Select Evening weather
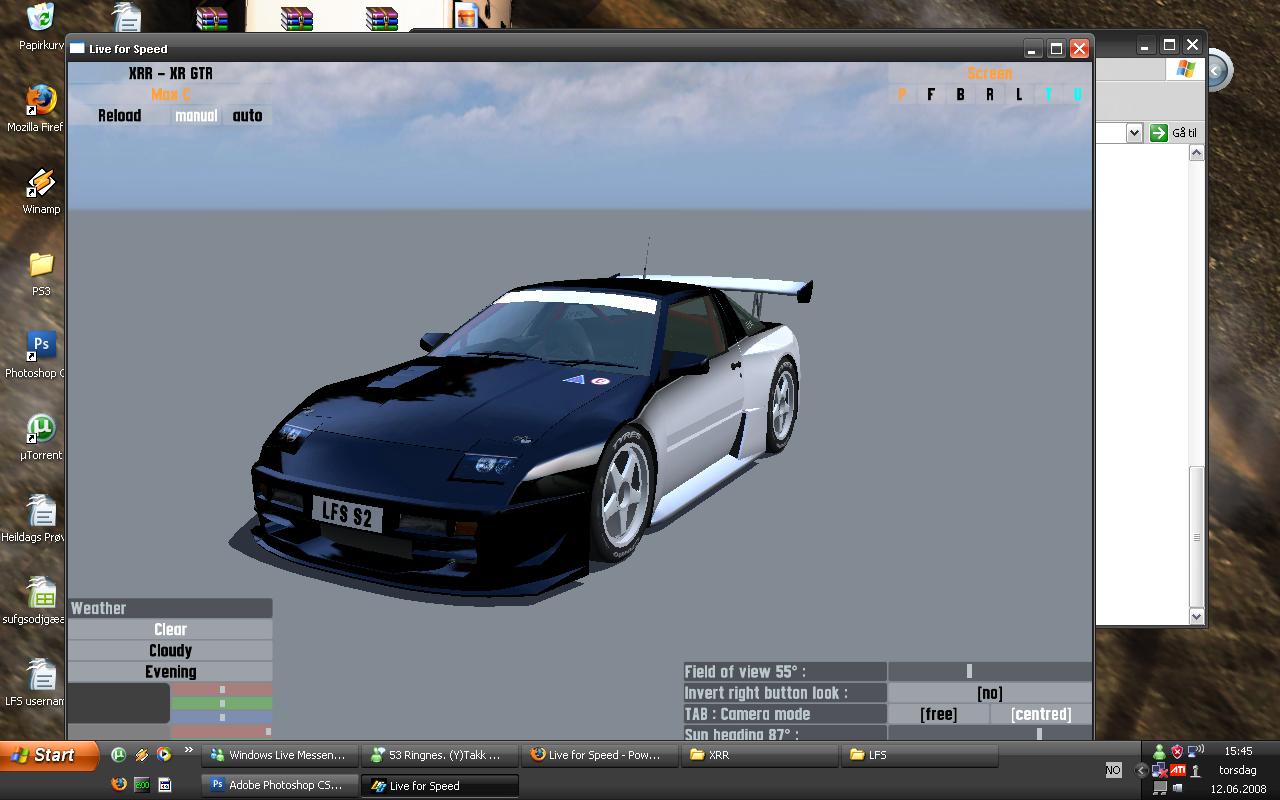Viewport: 1280px width, 800px height. [170, 672]
